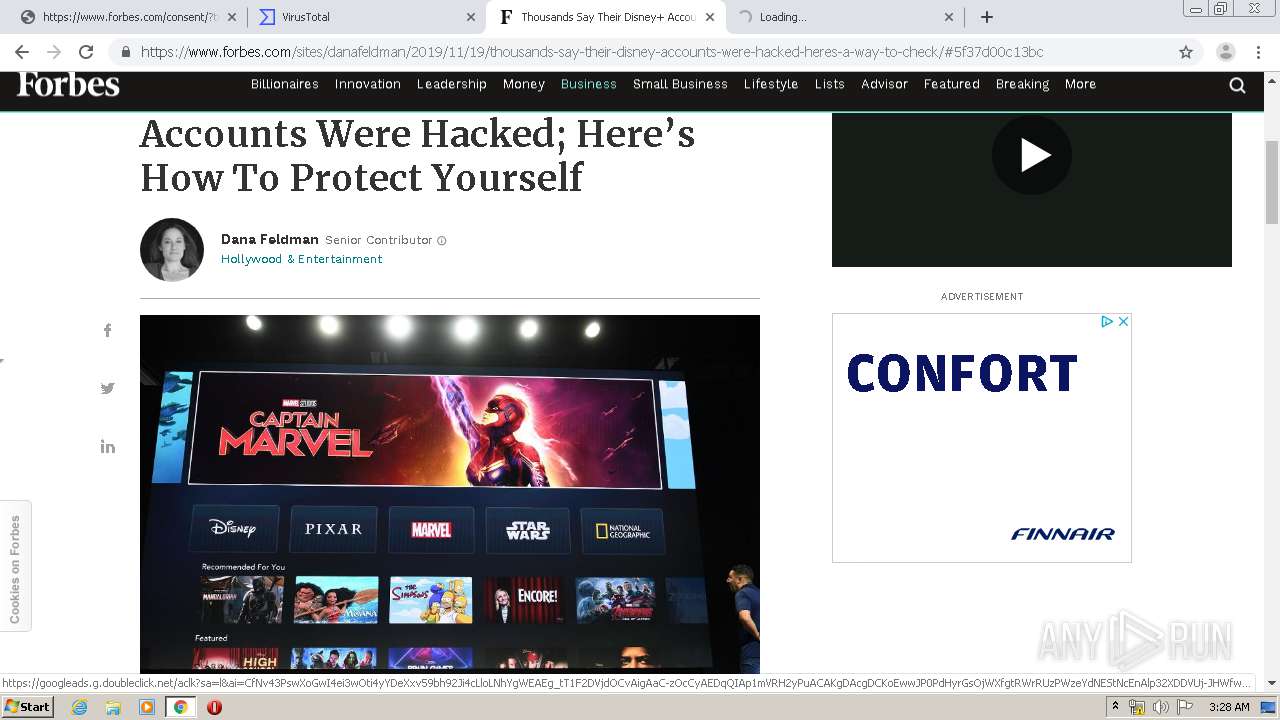Click the network icon in system tray

1137,707
